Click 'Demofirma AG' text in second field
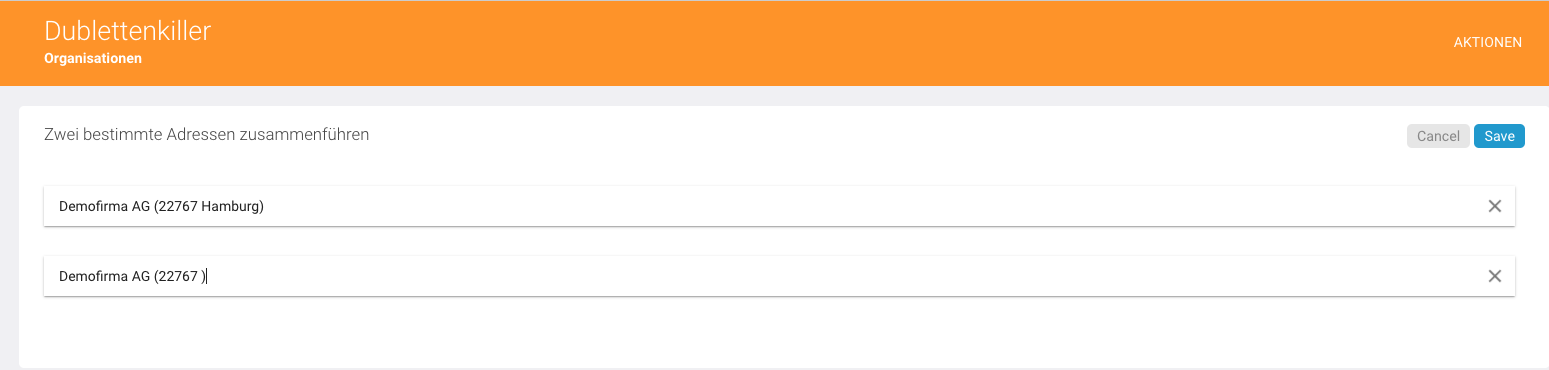Viewport: 1549px width, 370px height. pos(104,277)
